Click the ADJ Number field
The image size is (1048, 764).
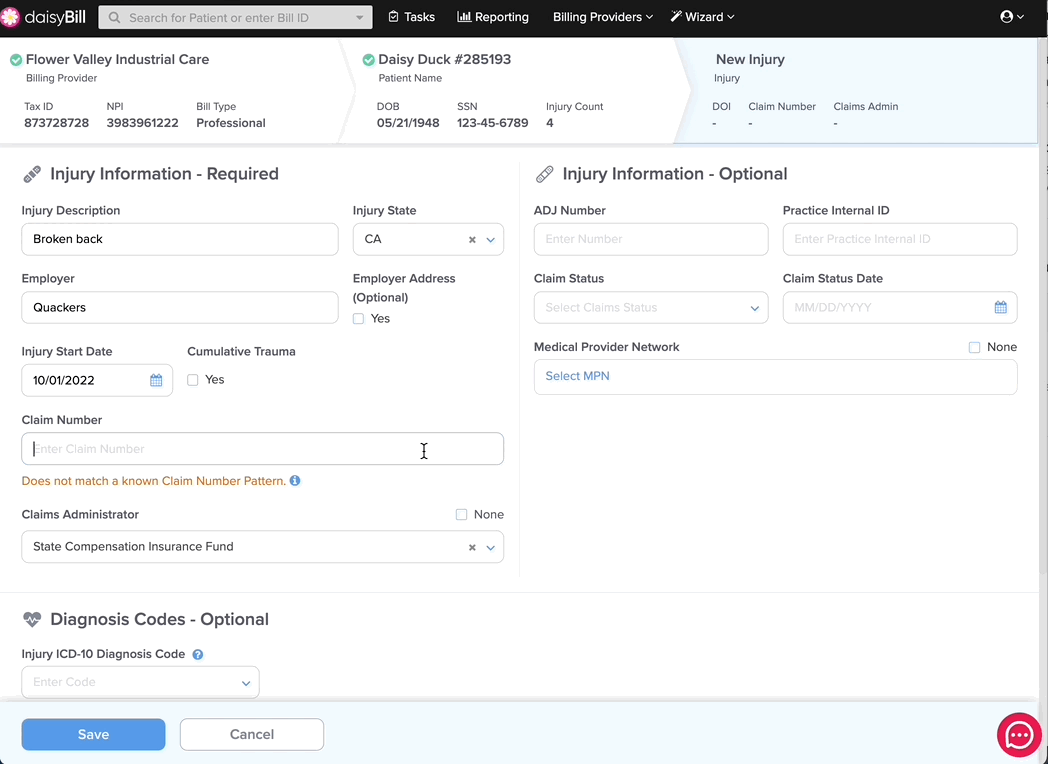[651, 239]
